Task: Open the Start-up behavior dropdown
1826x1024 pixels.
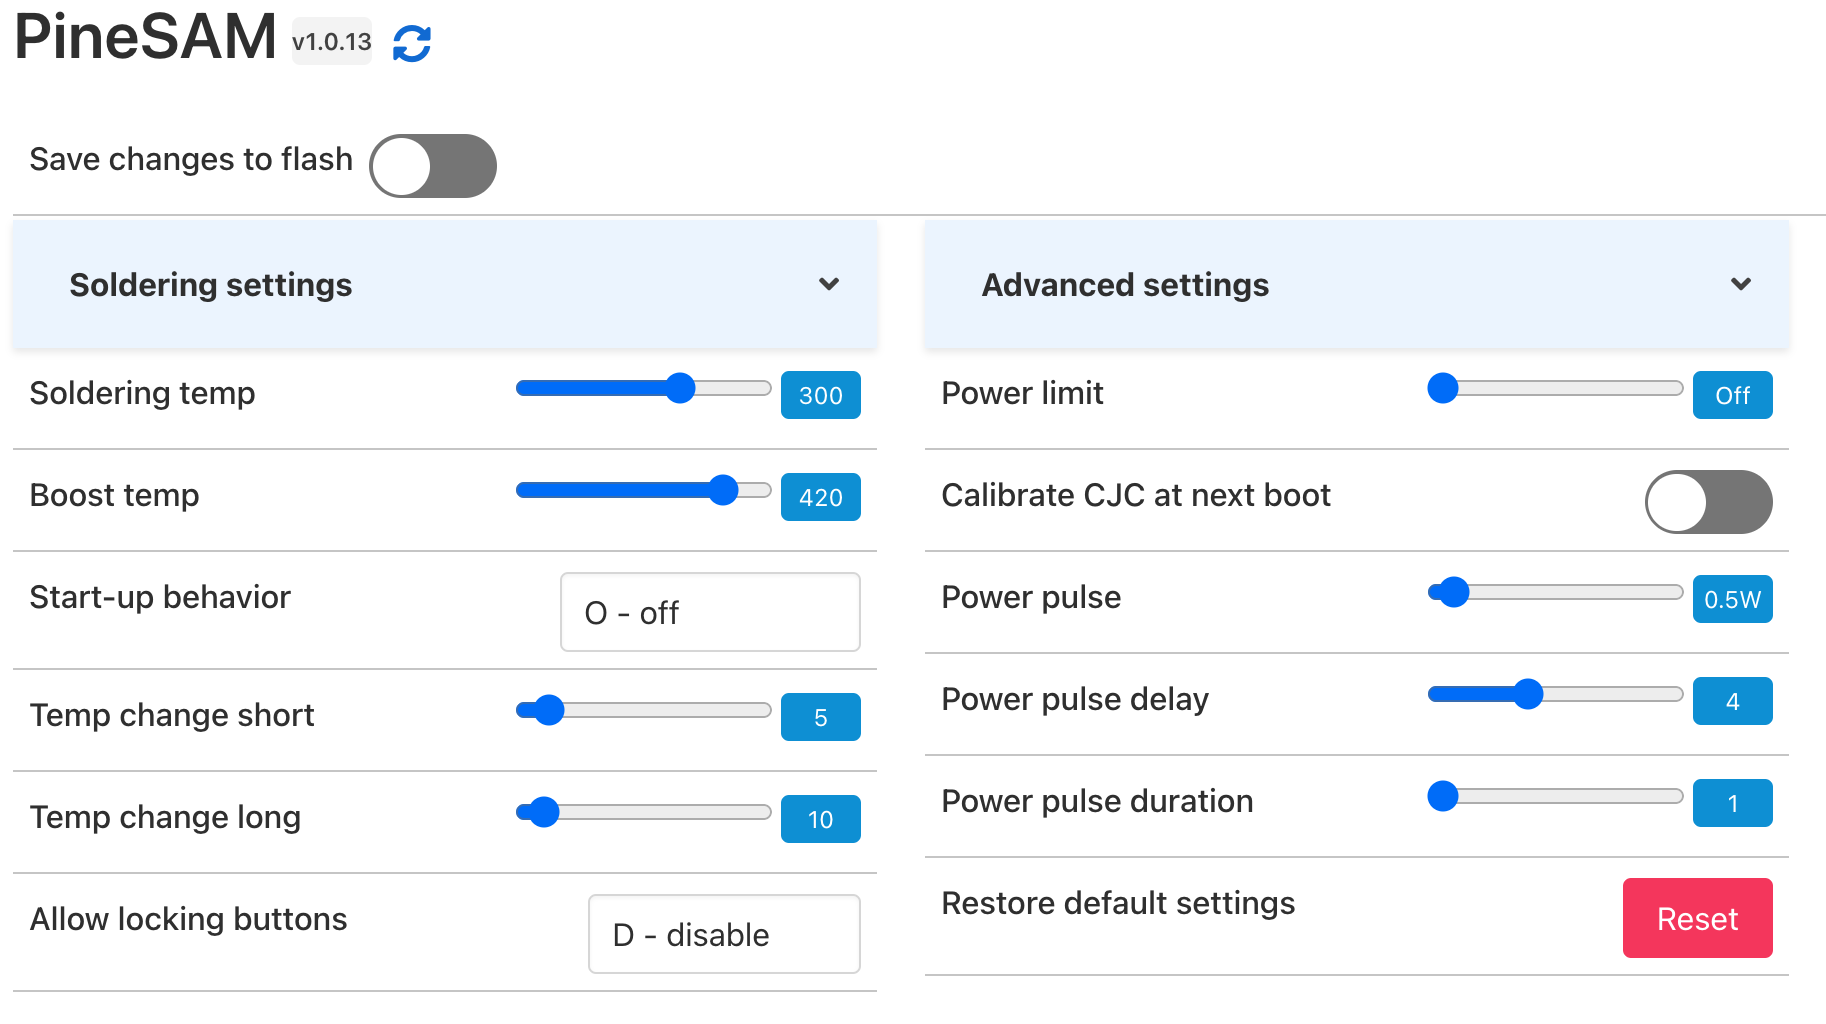Action: tap(709, 612)
